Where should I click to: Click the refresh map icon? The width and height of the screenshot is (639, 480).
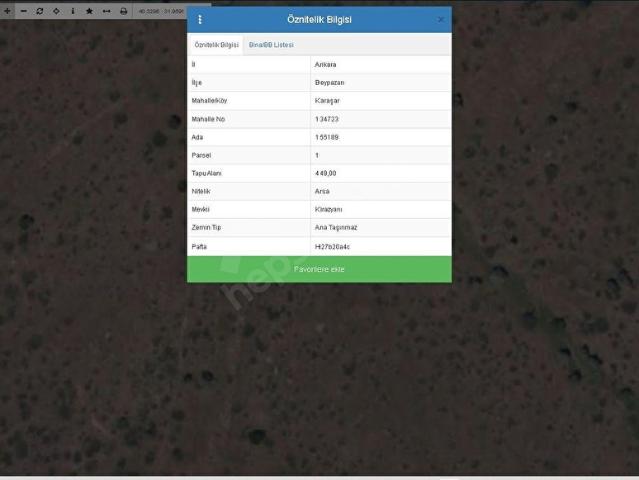point(39,10)
